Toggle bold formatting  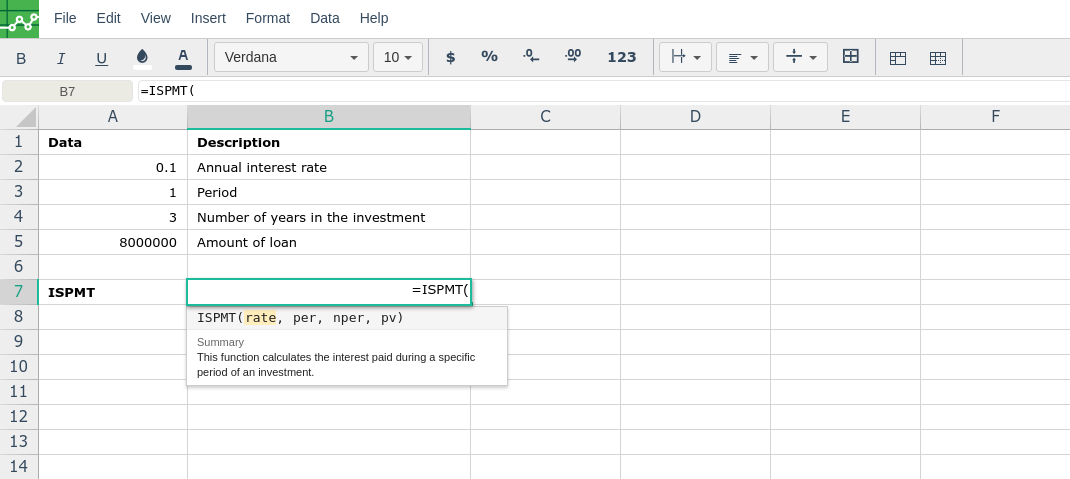pos(21,58)
